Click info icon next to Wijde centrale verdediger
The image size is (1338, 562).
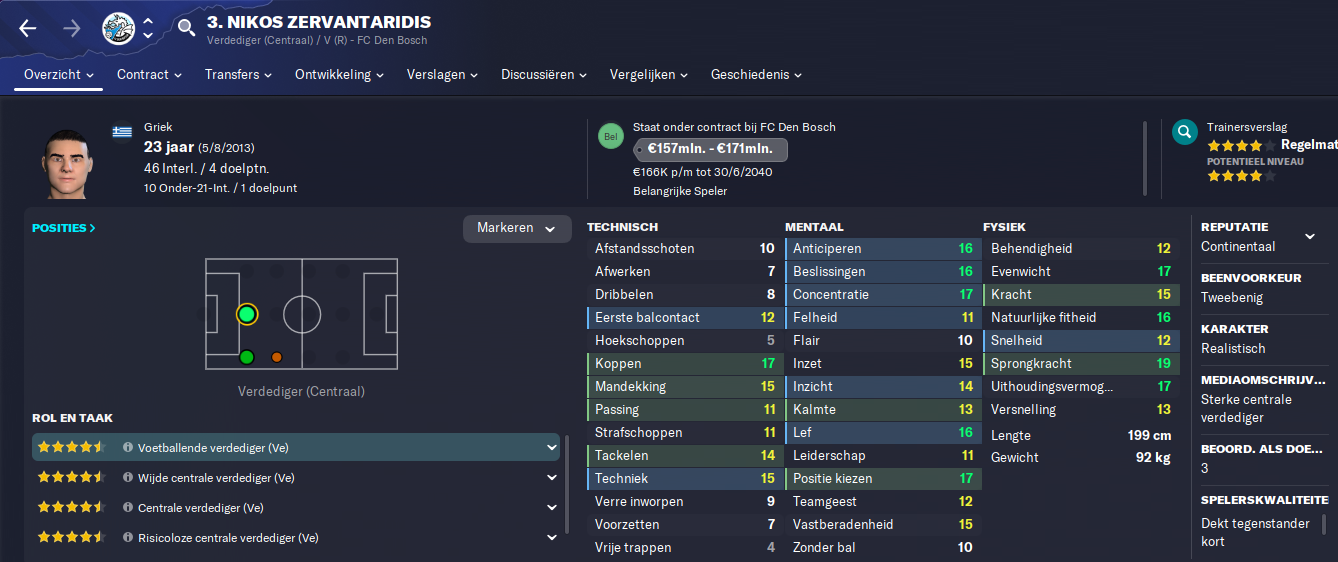point(128,478)
